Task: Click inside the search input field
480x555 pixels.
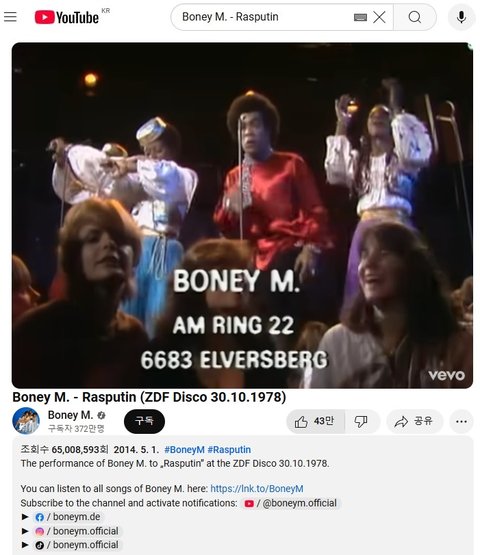Action: [x=265, y=17]
